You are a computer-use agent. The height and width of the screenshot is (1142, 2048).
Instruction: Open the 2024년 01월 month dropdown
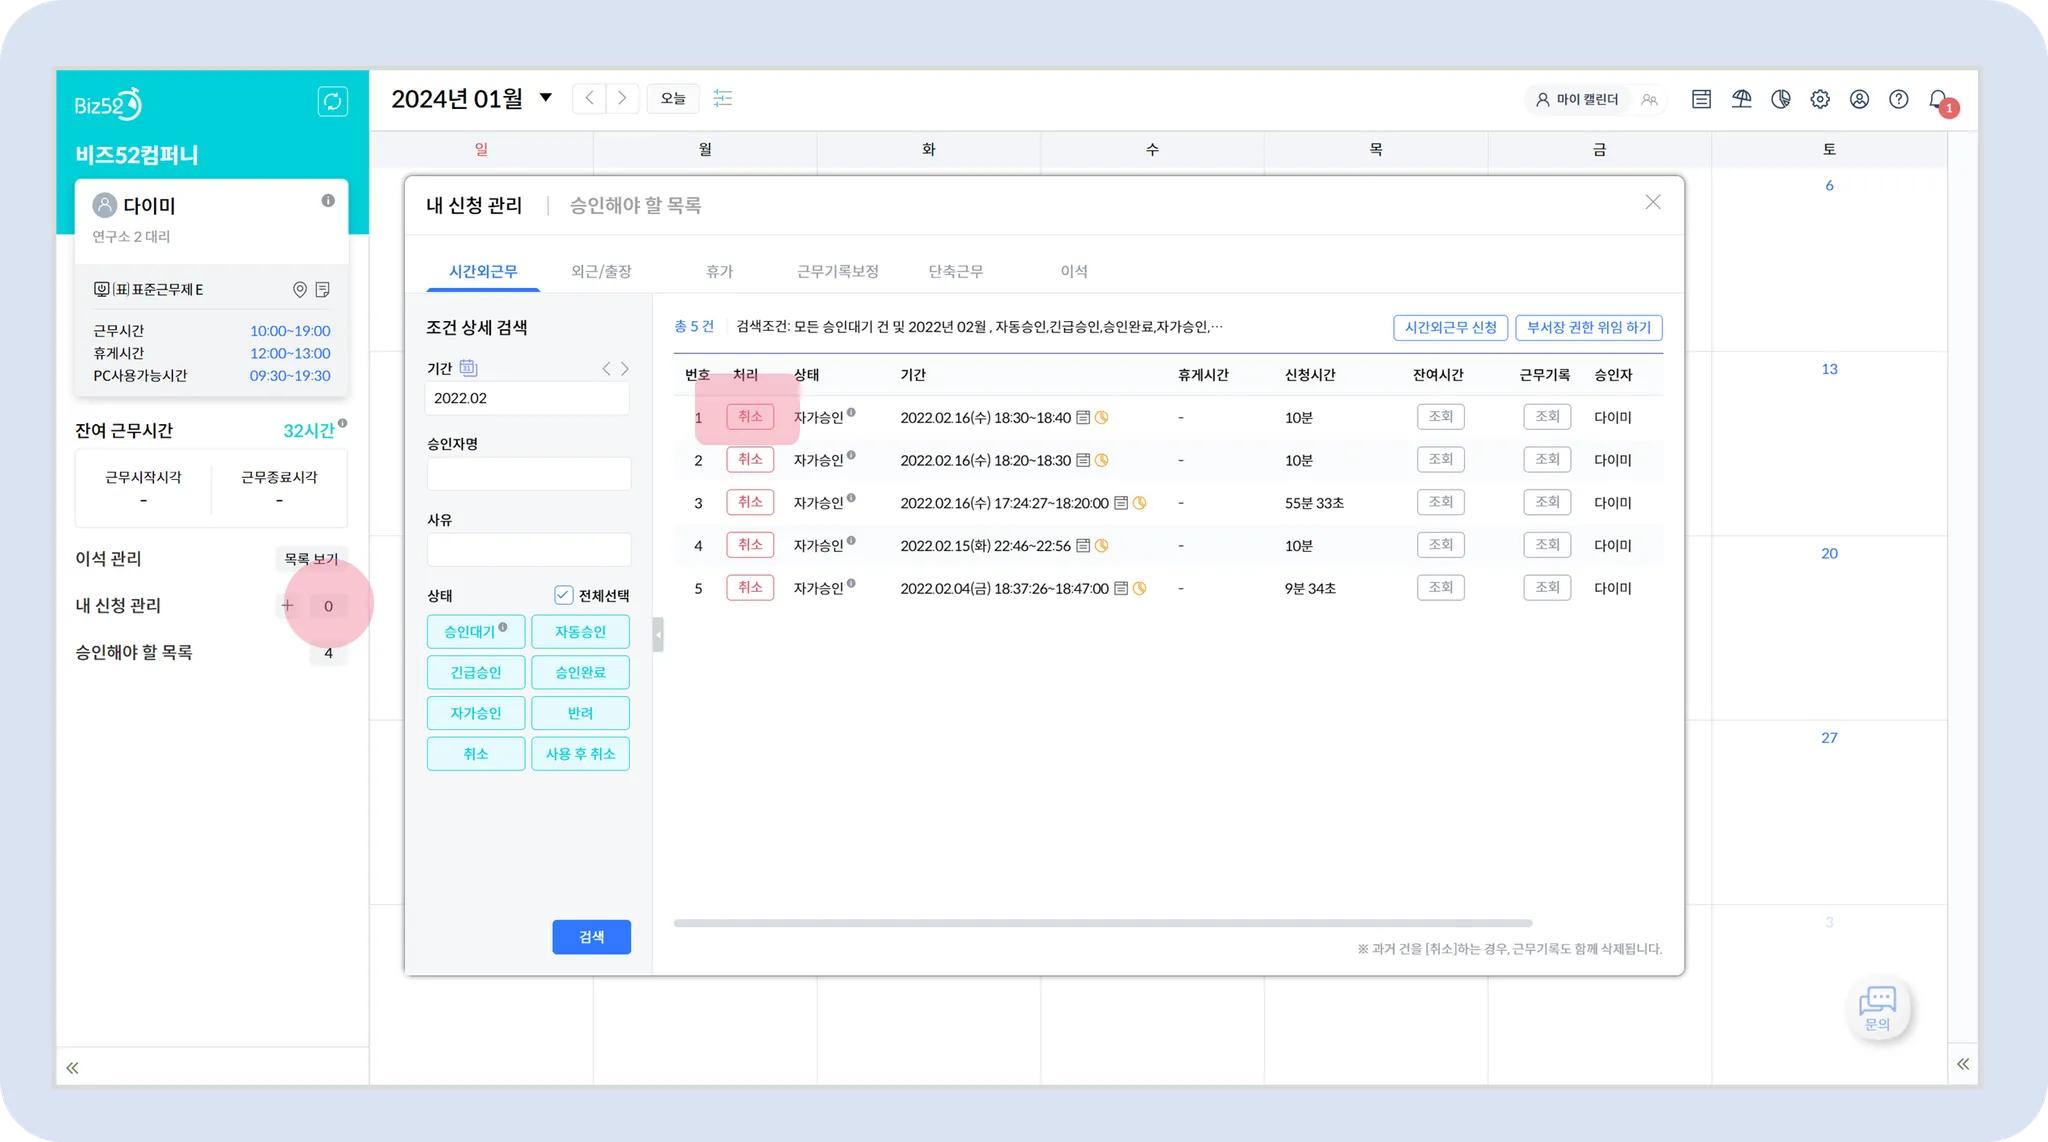[545, 98]
